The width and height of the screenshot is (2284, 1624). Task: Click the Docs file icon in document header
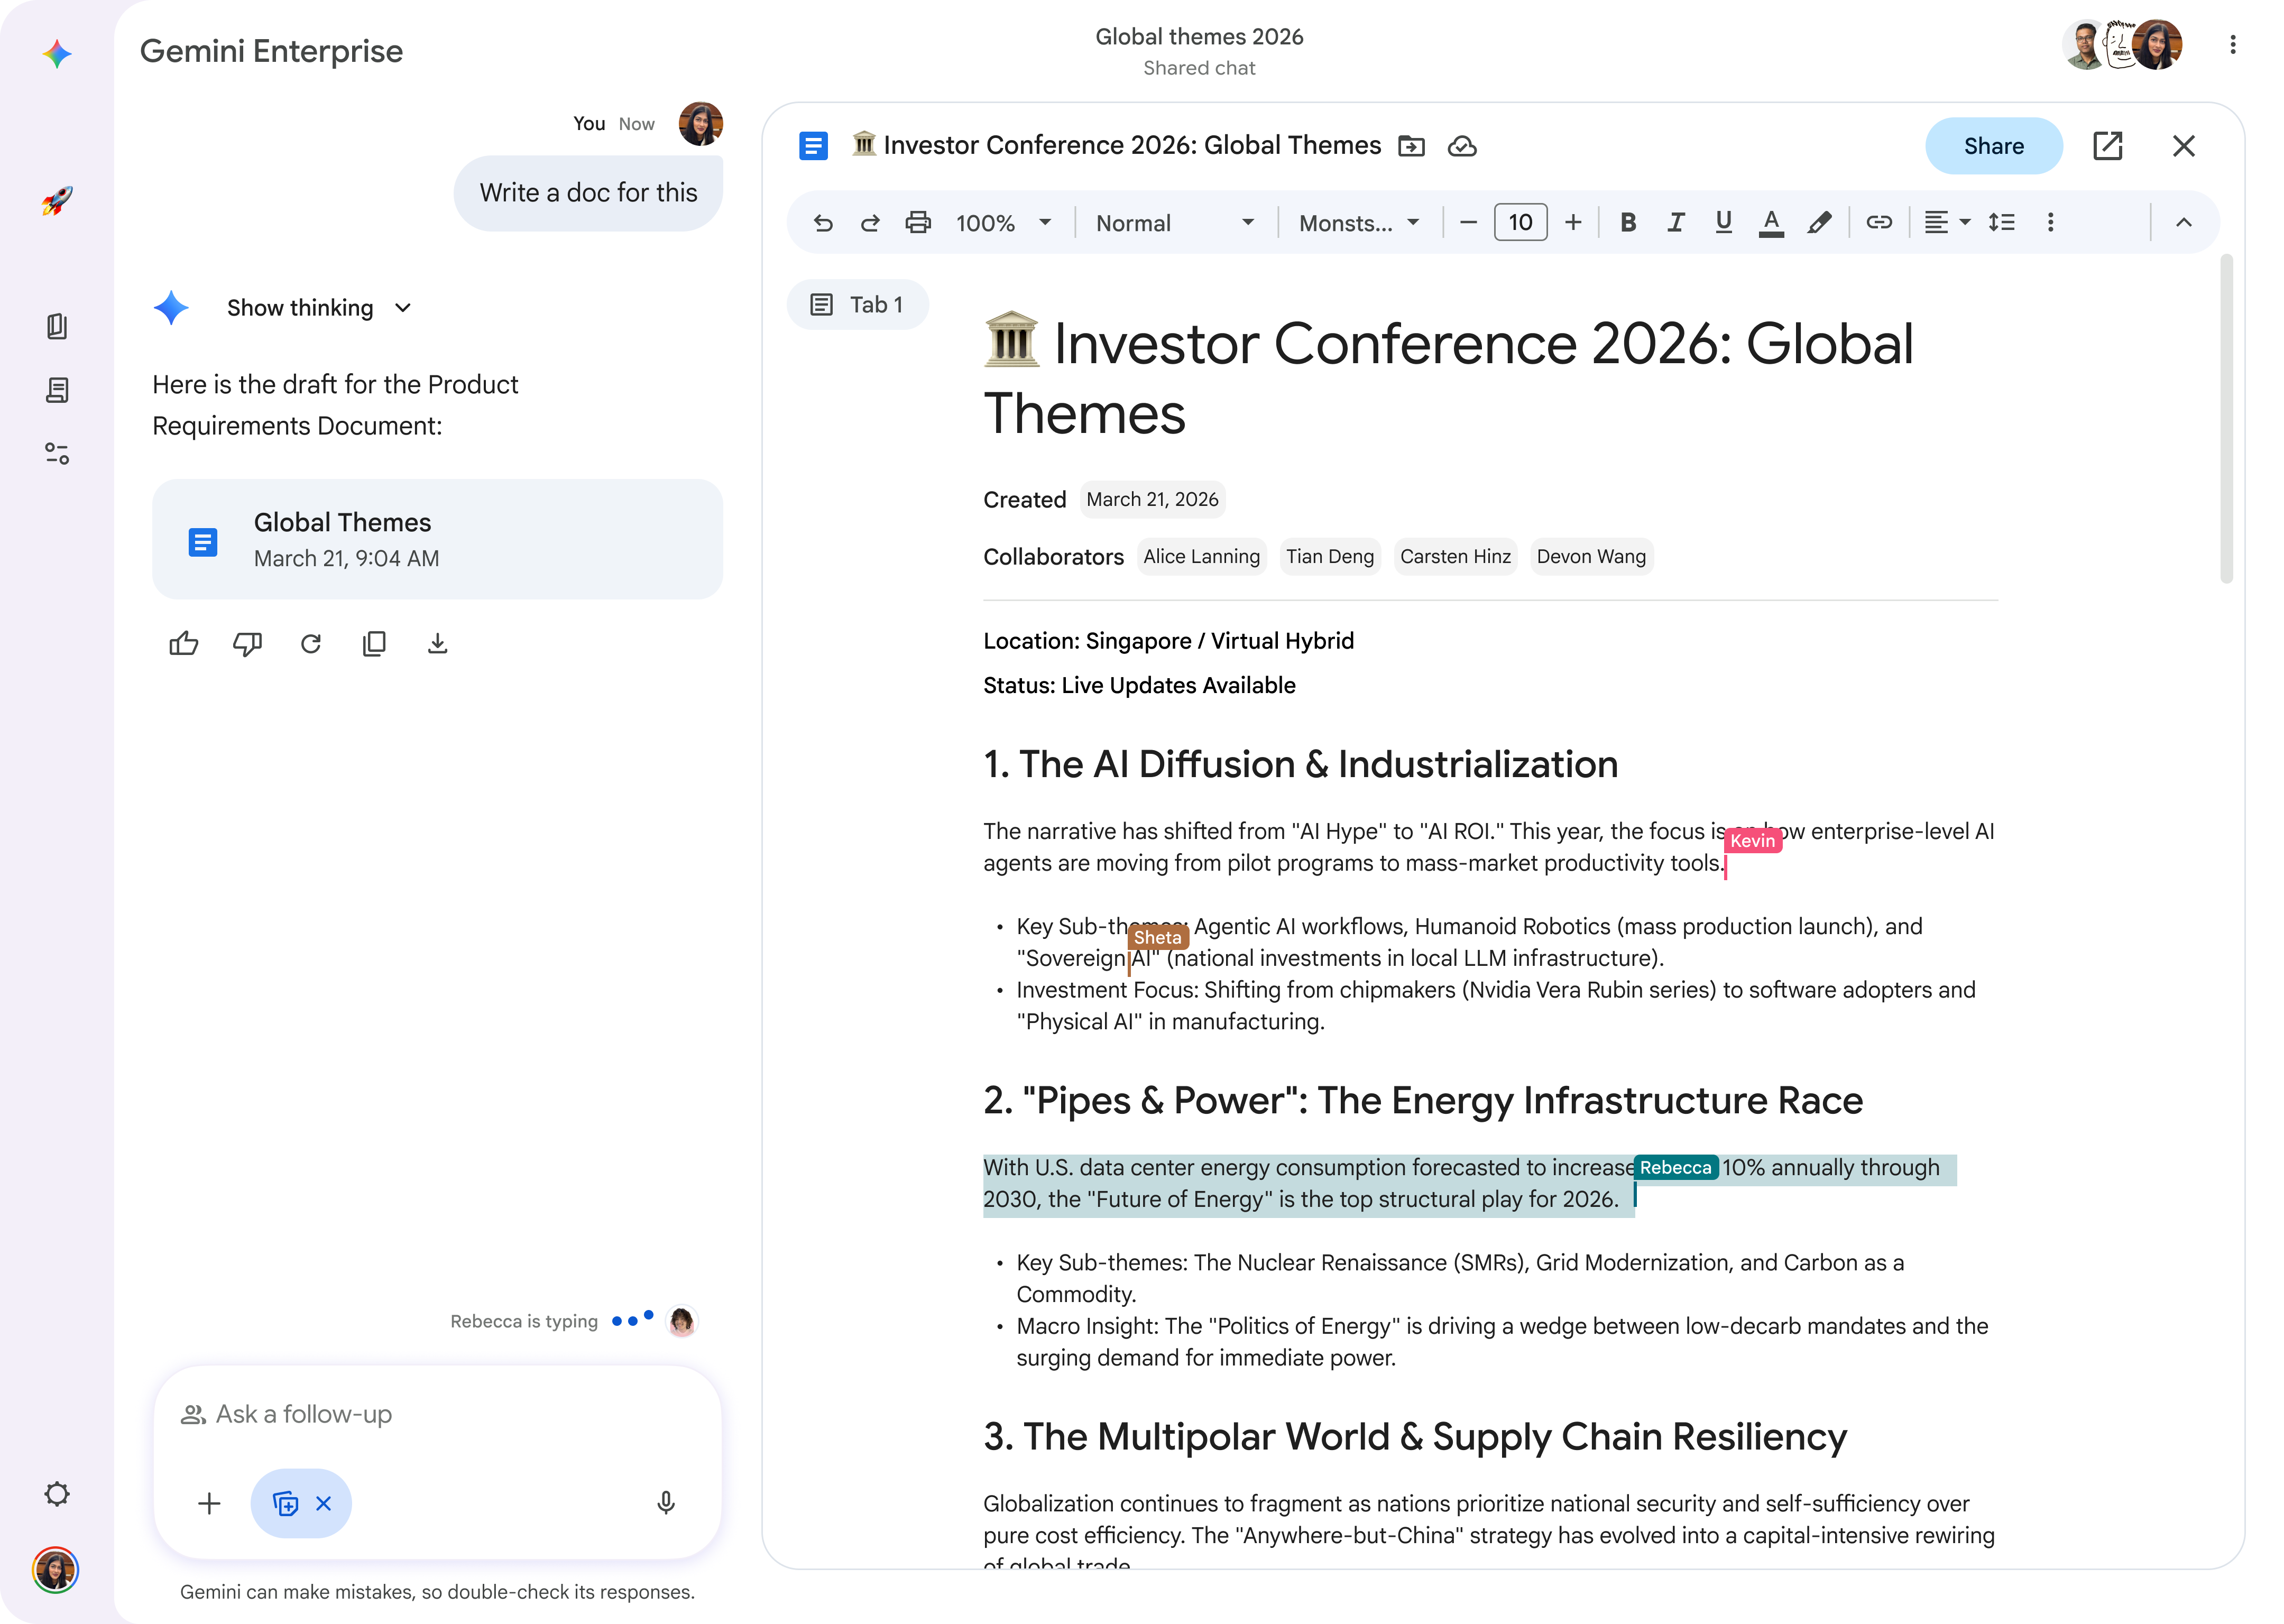(x=813, y=146)
